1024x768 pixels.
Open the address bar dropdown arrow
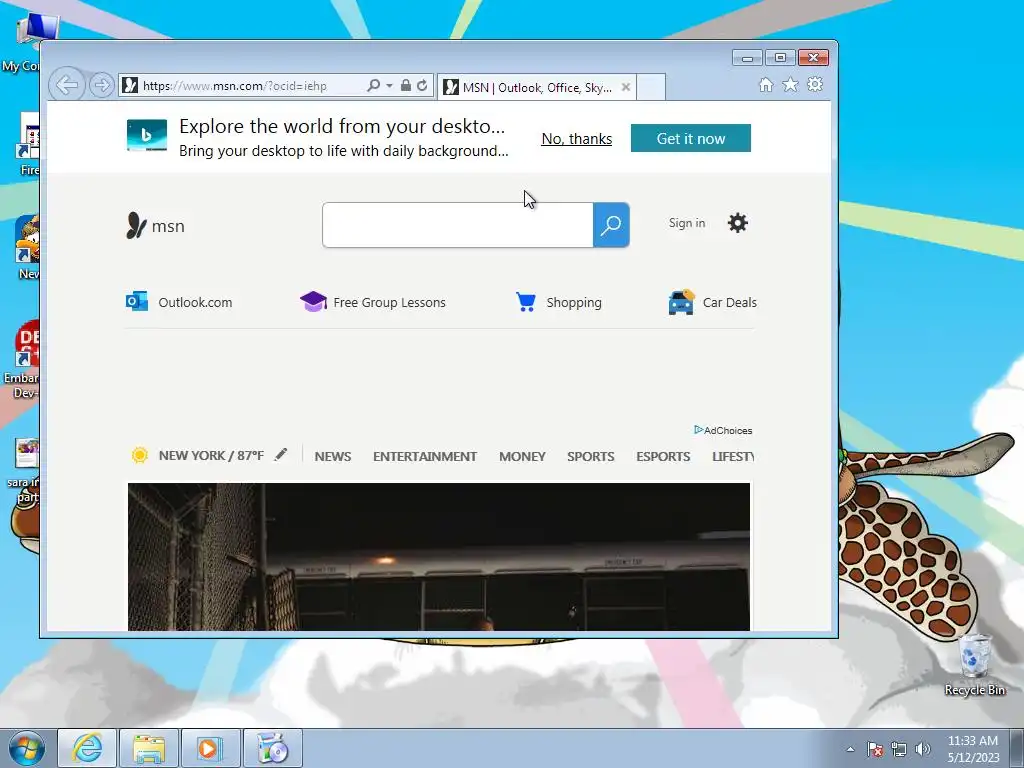pos(389,86)
